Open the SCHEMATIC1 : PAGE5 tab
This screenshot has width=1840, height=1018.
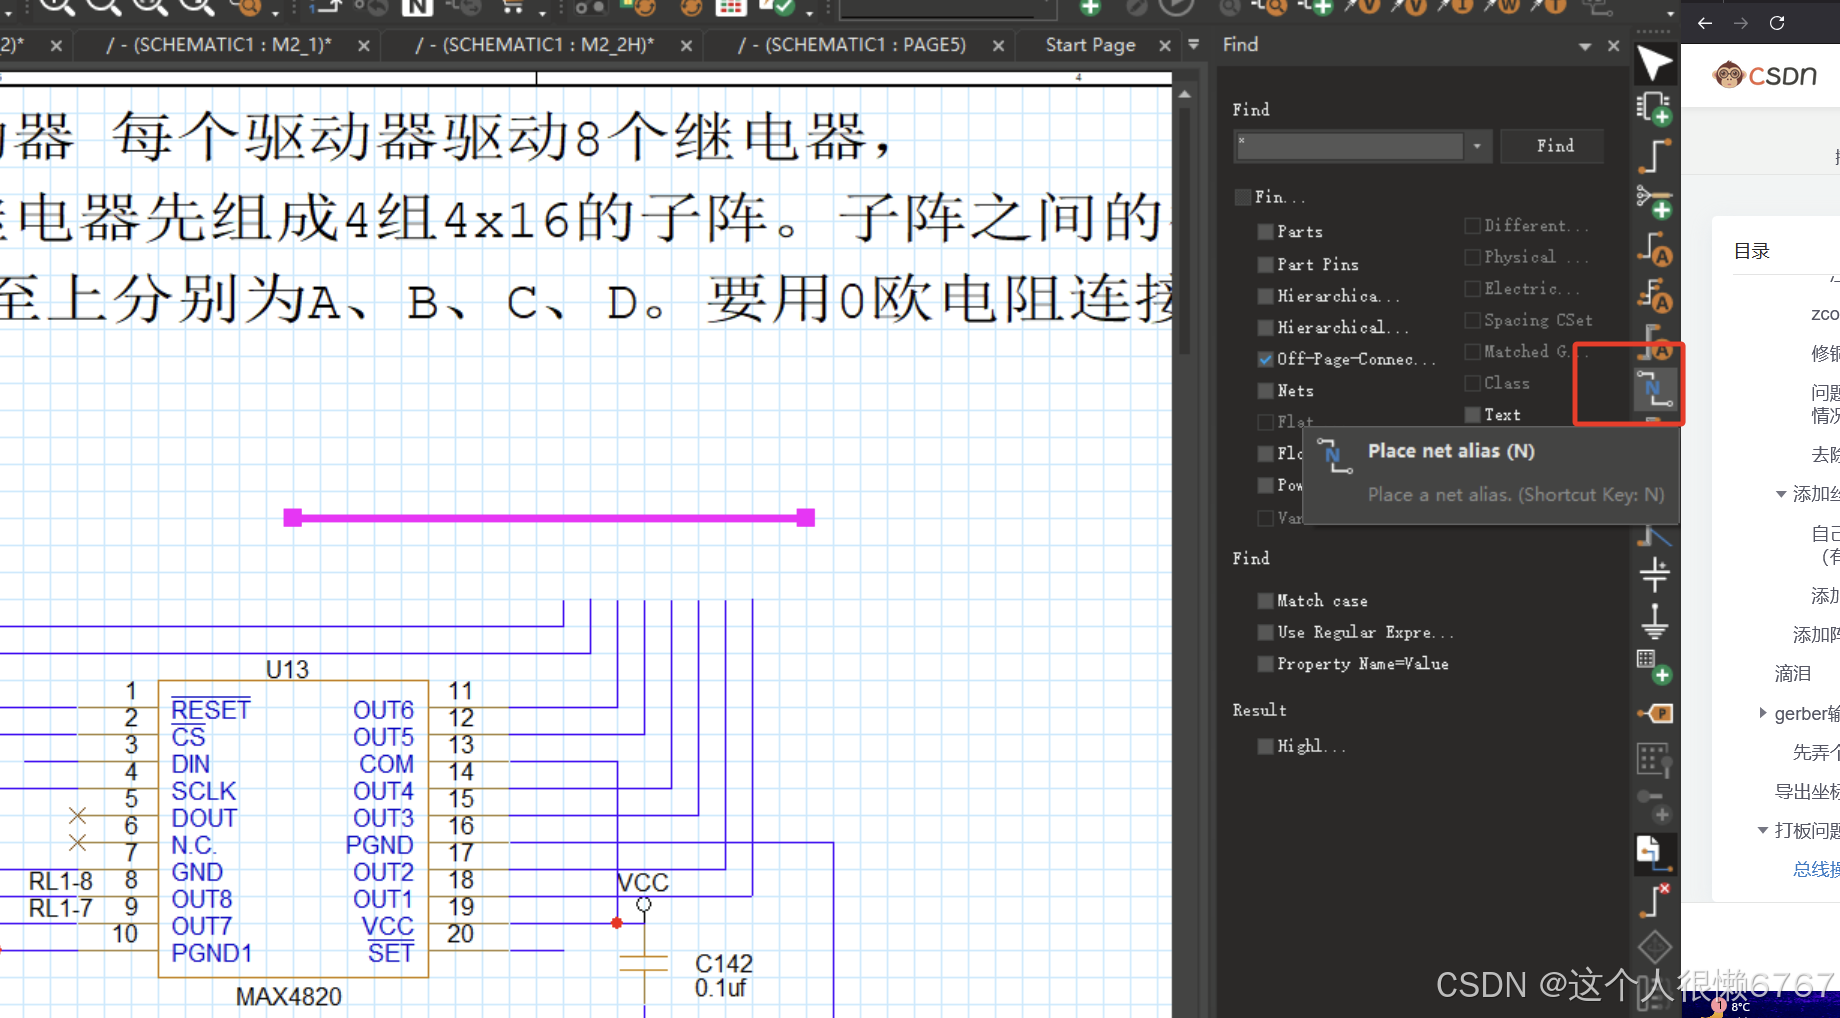851,45
